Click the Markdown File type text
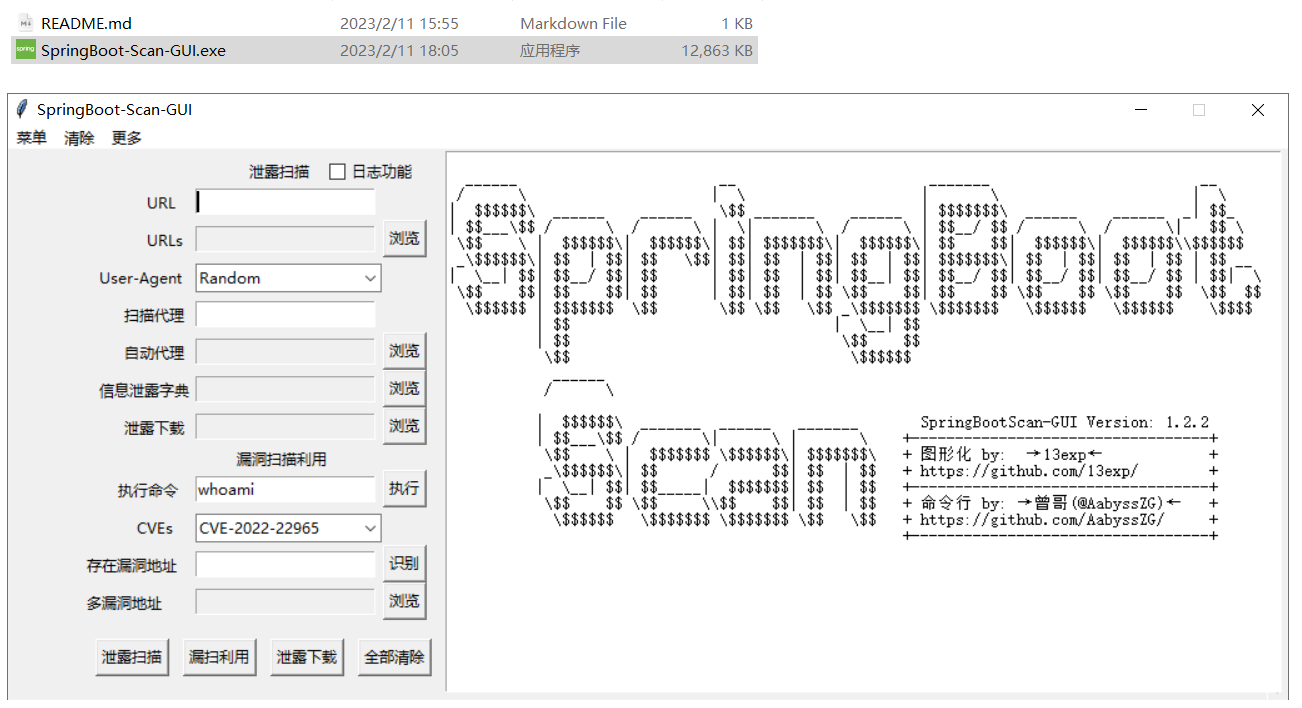Viewport: 1302px width, 708px height. [x=573, y=23]
